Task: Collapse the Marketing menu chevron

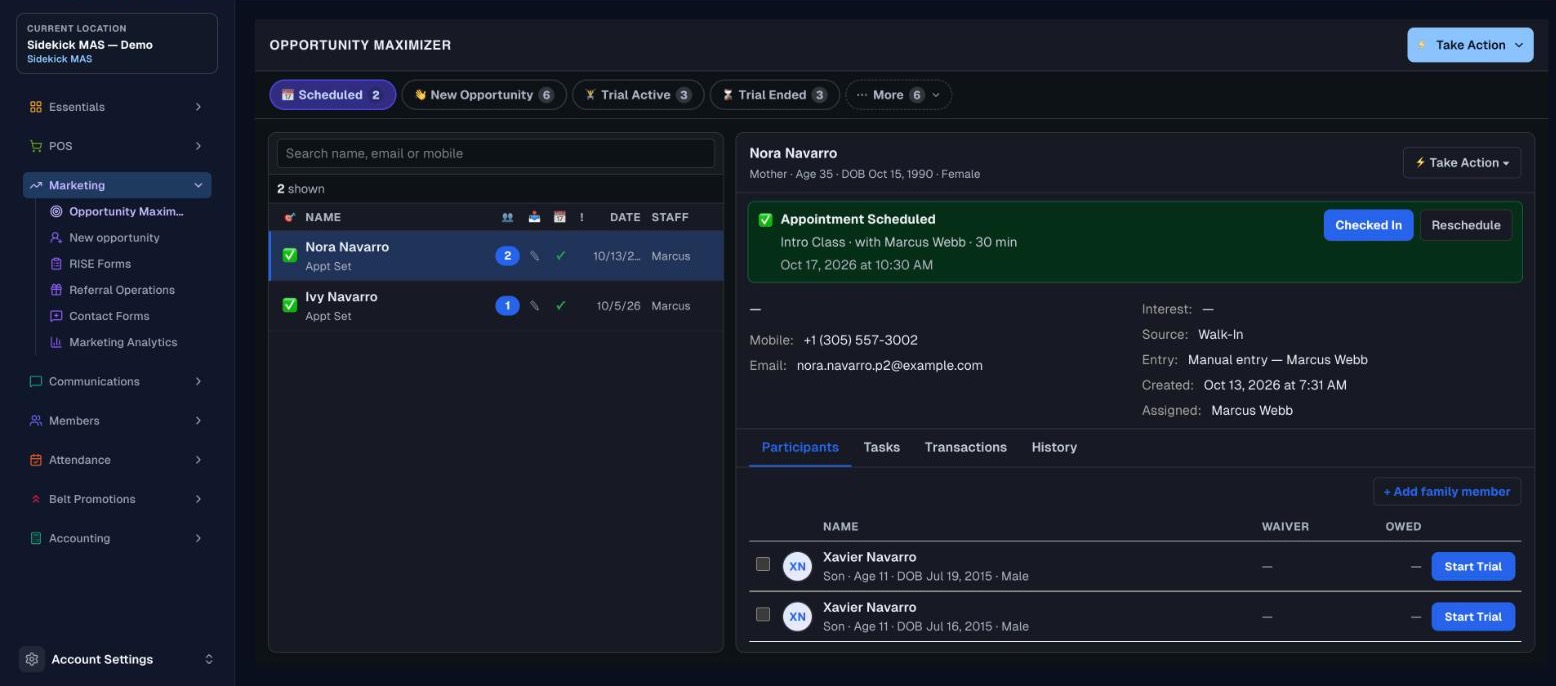Action: [x=198, y=185]
